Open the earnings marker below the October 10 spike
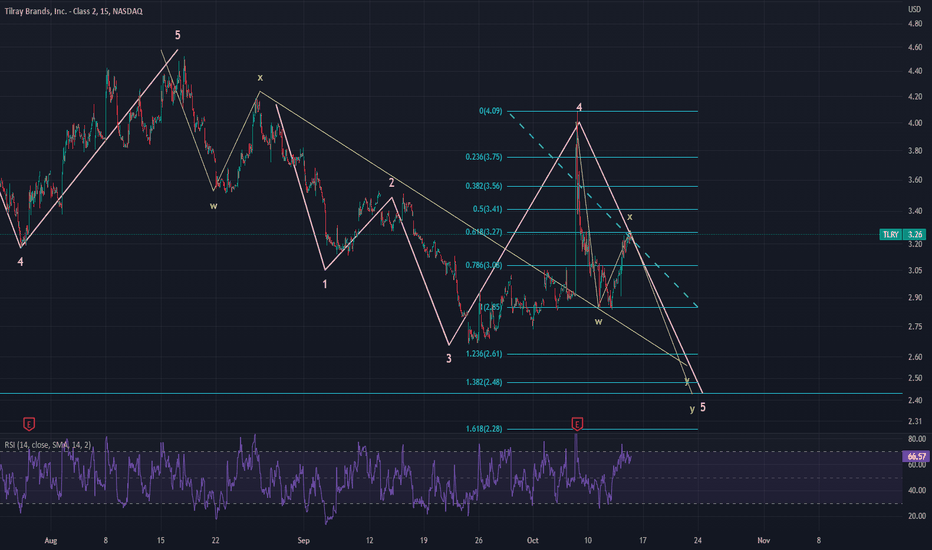This screenshot has width=932, height=550. (577, 424)
